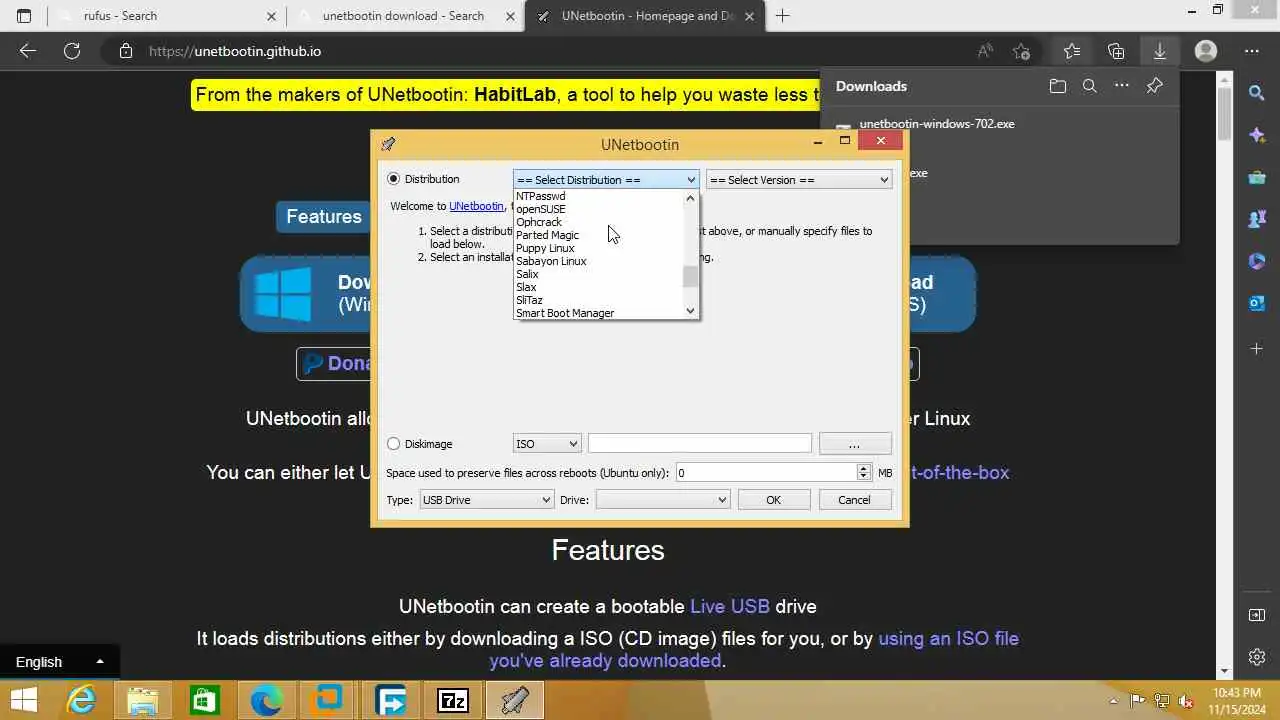Go back to the previous page

tap(28, 51)
